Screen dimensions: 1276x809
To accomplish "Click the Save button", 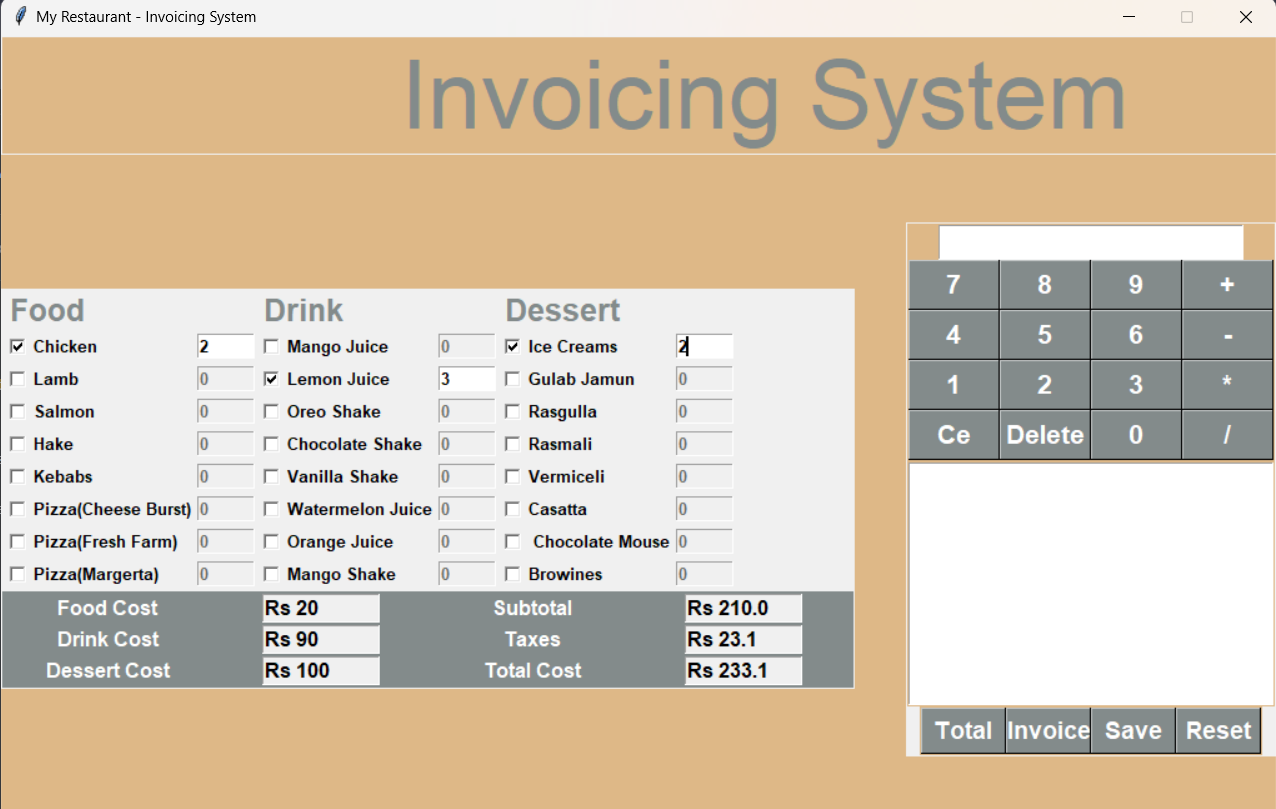I will click(1133, 731).
